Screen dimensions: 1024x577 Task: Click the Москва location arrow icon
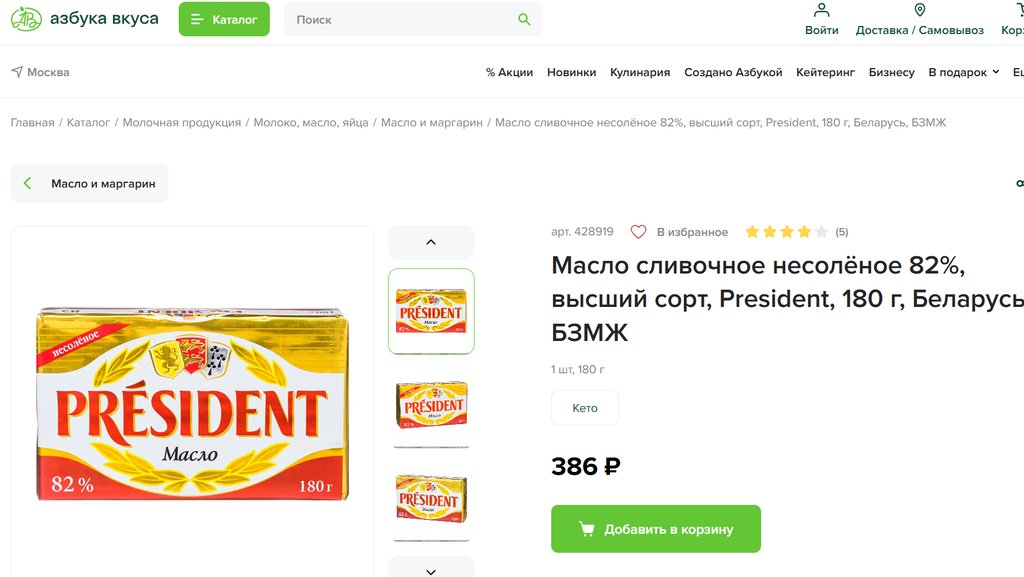click(17, 72)
